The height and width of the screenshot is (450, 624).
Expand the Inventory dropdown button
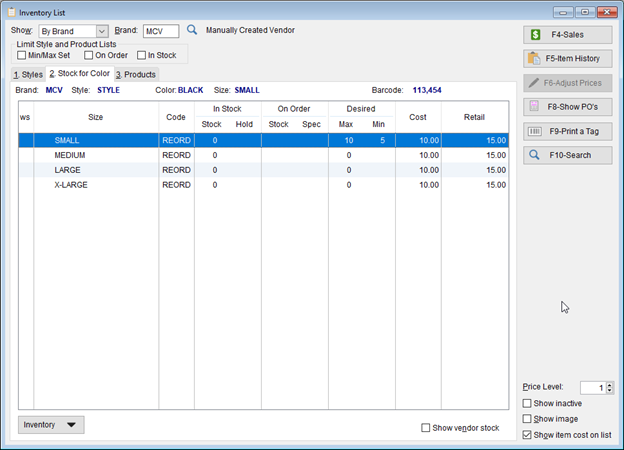[51, 424]
